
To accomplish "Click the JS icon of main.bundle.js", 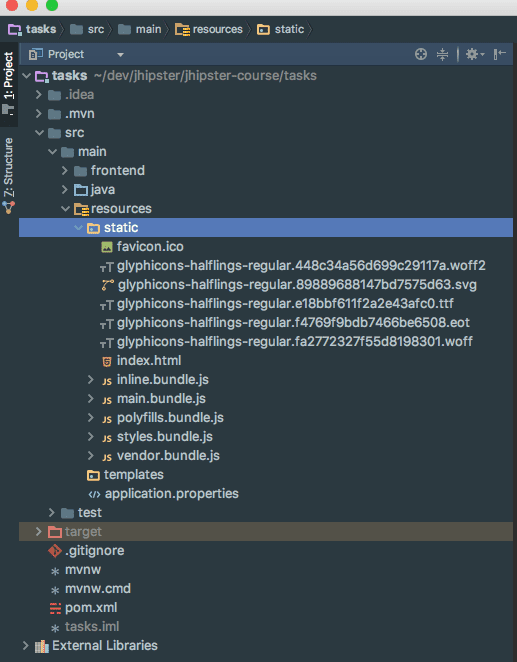I will pos(107,400).
